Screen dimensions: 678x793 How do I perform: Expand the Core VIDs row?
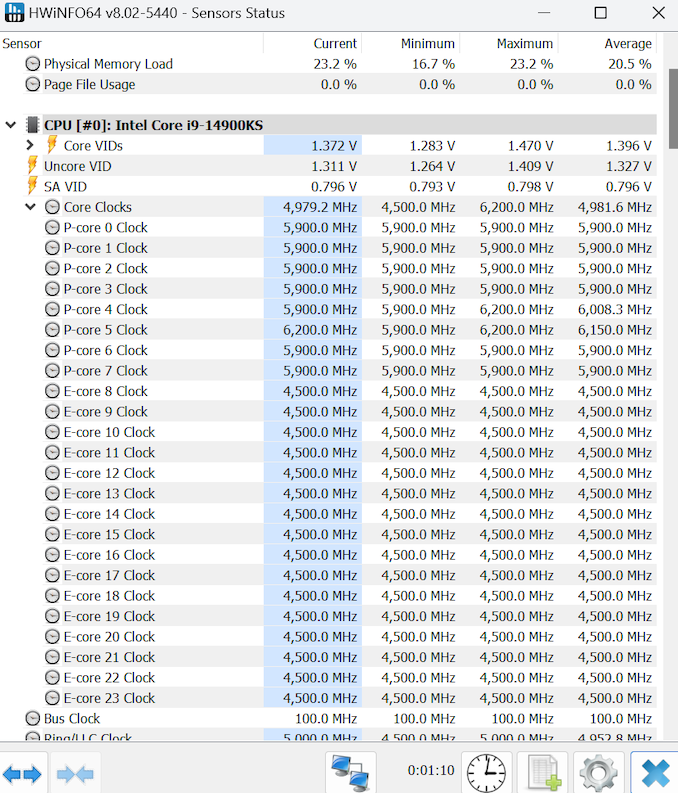[x=30, y=145]
